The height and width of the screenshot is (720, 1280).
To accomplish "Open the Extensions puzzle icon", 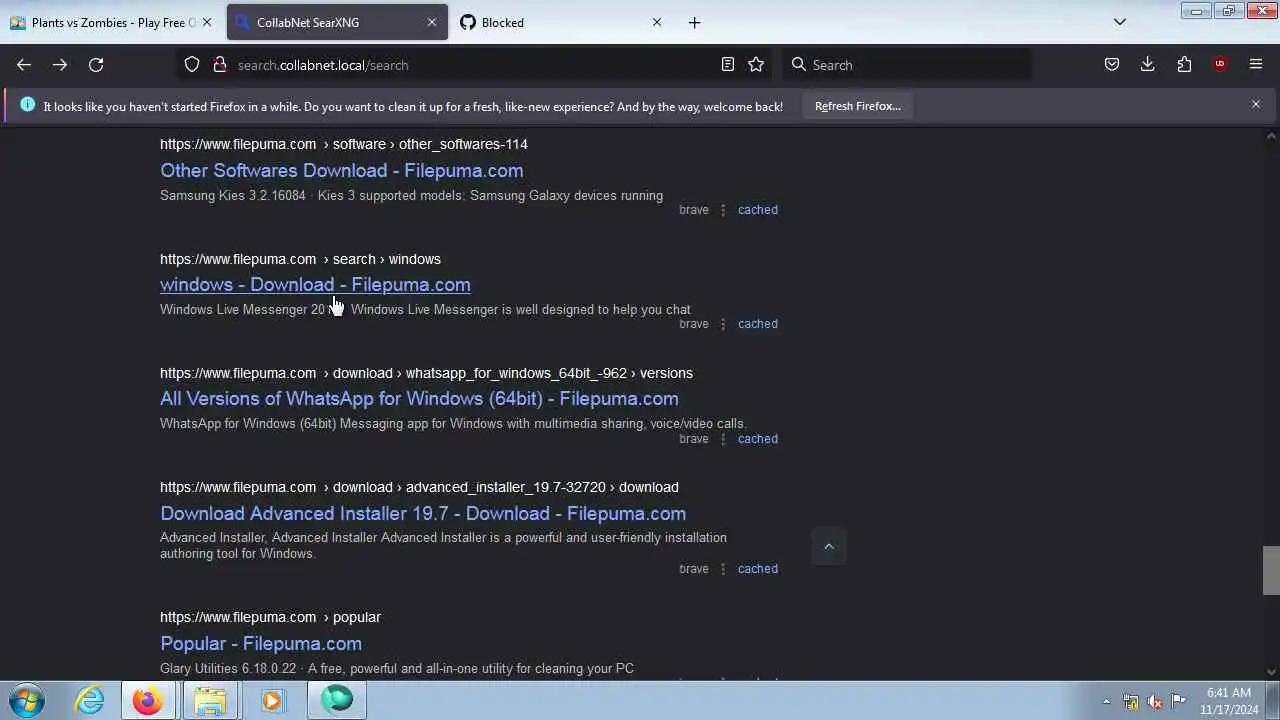I will click(x=1184, y=65).
